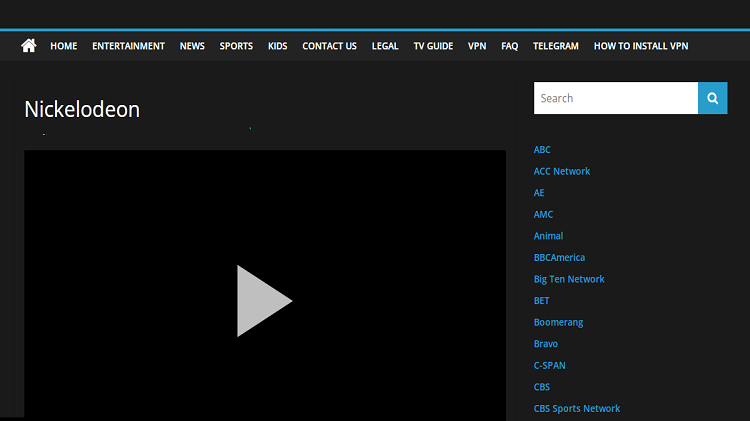Play the Nickelodeon video stream
This screenshot has height=421, width=750.
264,301
